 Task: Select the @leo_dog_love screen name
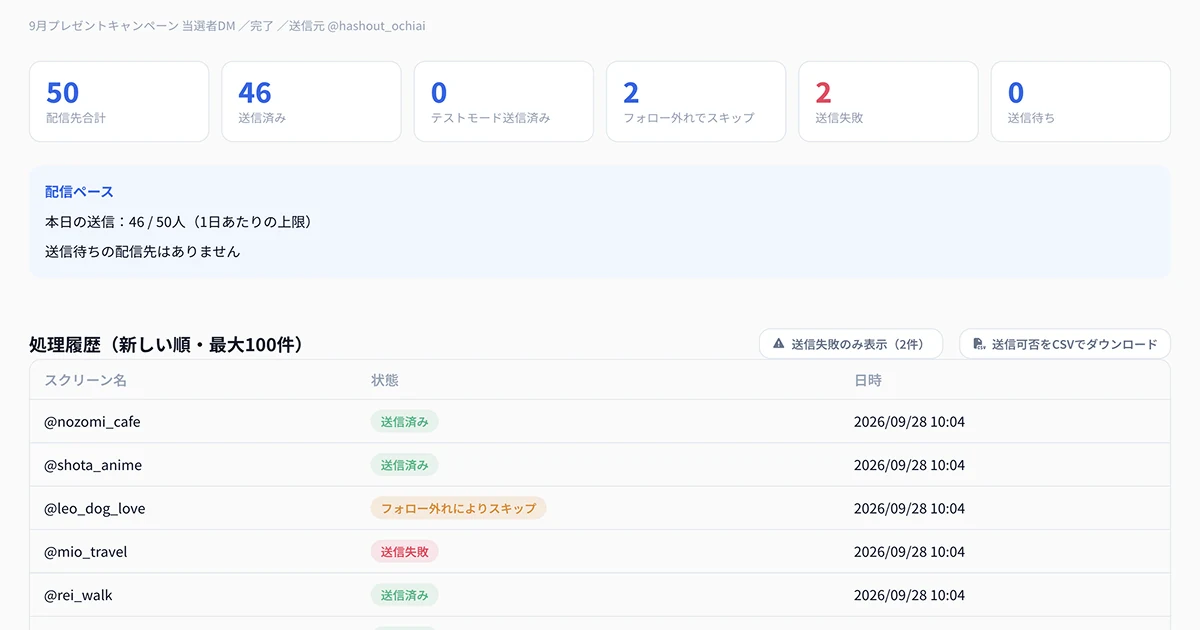click(95, 508)
